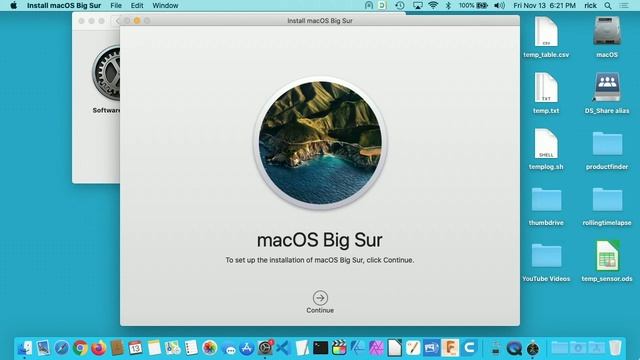Viewport: 640px width, 360px height.
Task: Open Trash in the Dock
Action: (x=615, y=348)
